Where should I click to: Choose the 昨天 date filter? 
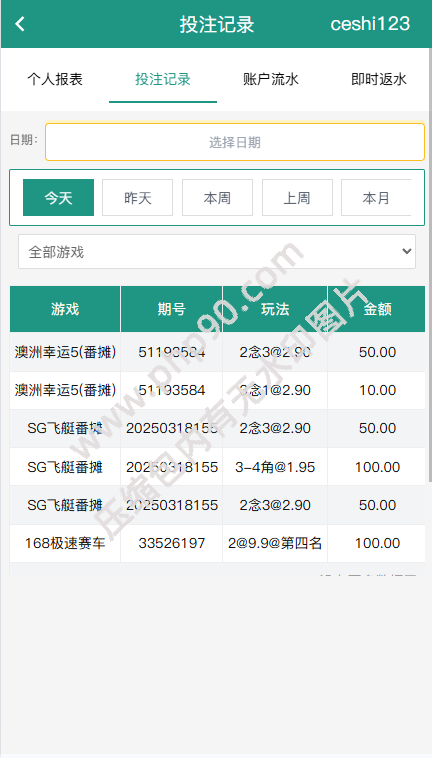click(138, 198)
